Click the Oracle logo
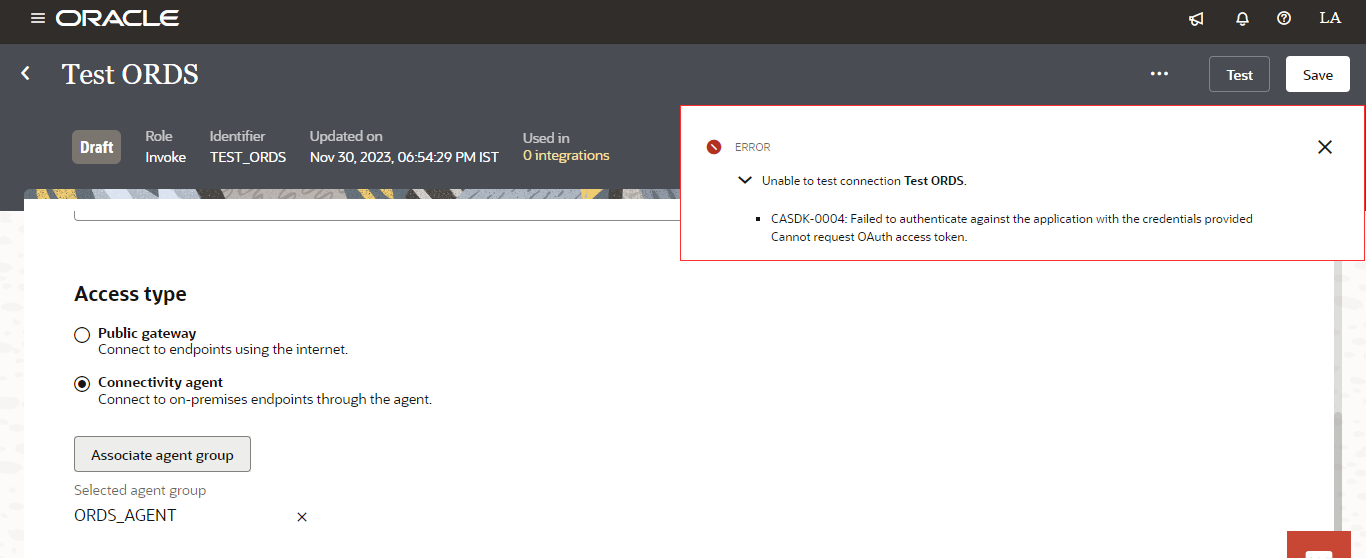The height and width of the screenshot is (558, 1366). (x=117, y=18)
